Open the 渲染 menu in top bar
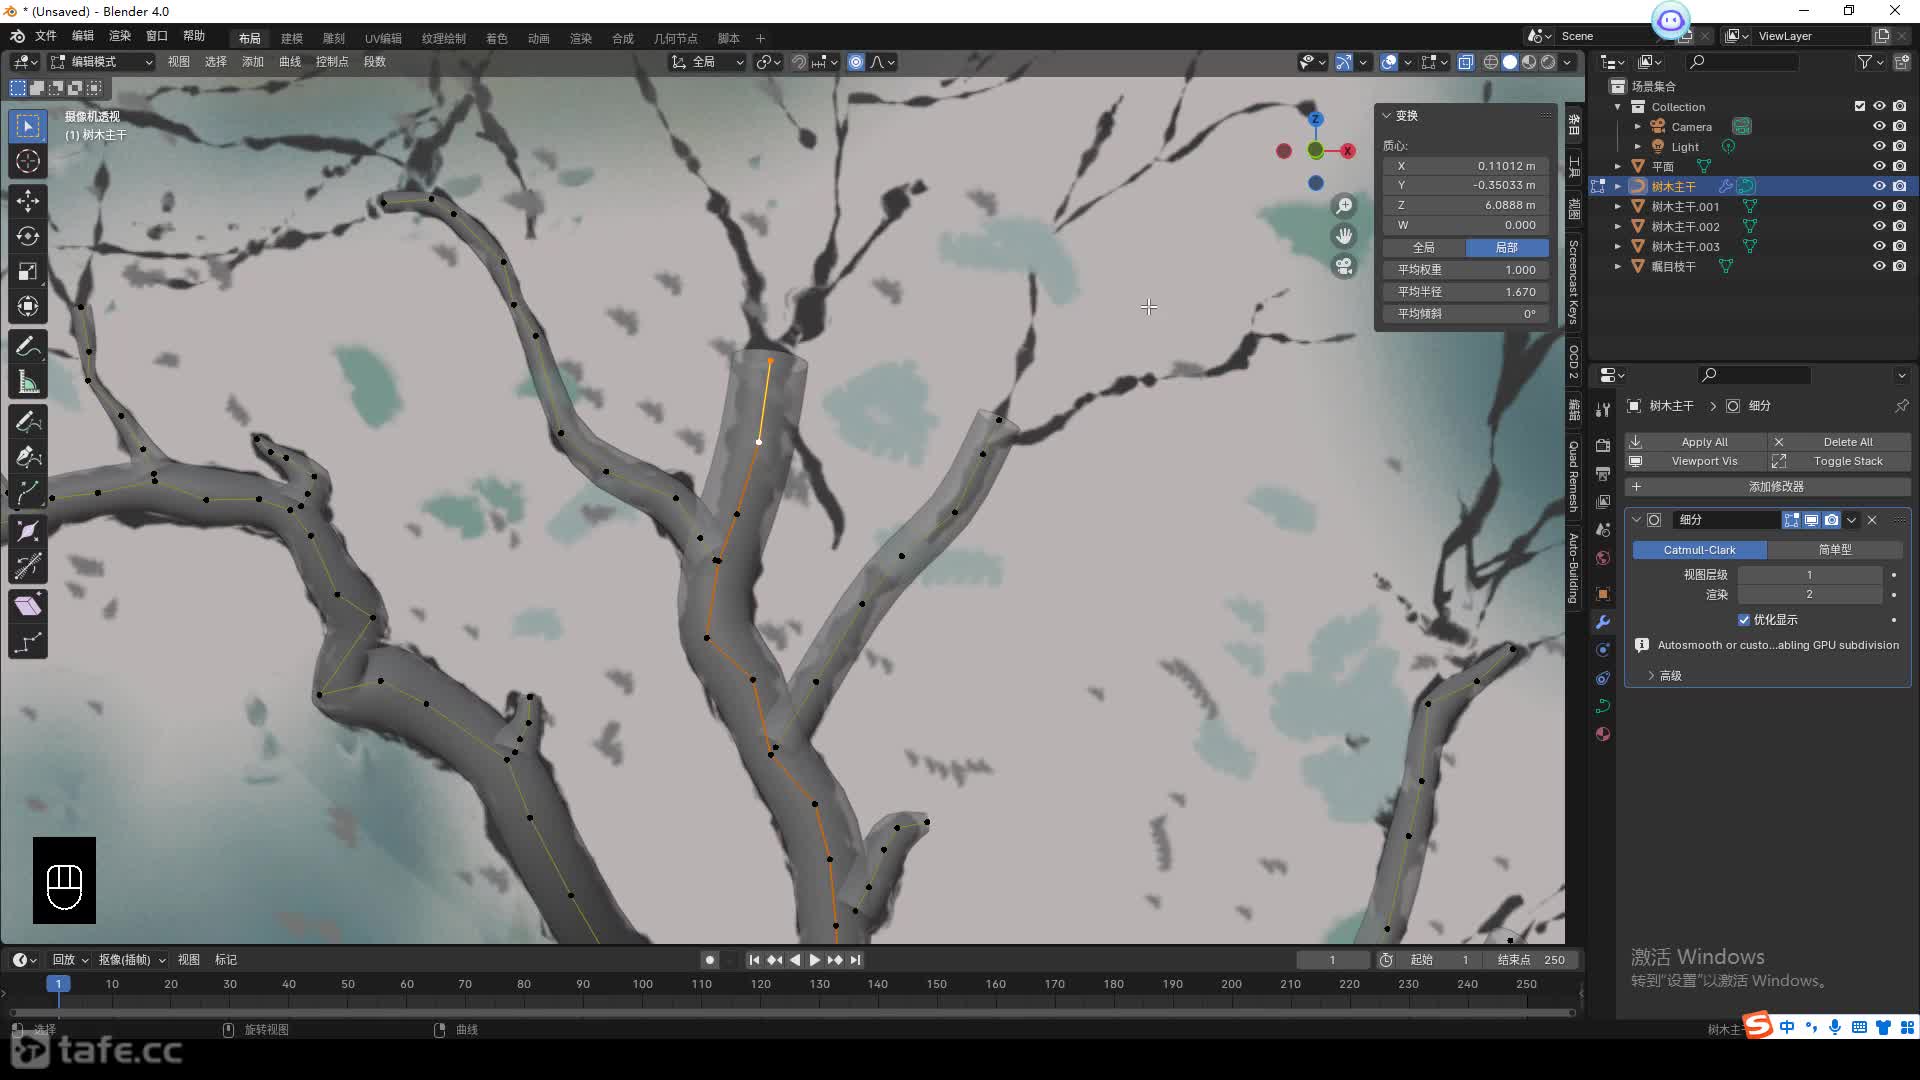This screenshot has height=1080, width=1920. 120,36
